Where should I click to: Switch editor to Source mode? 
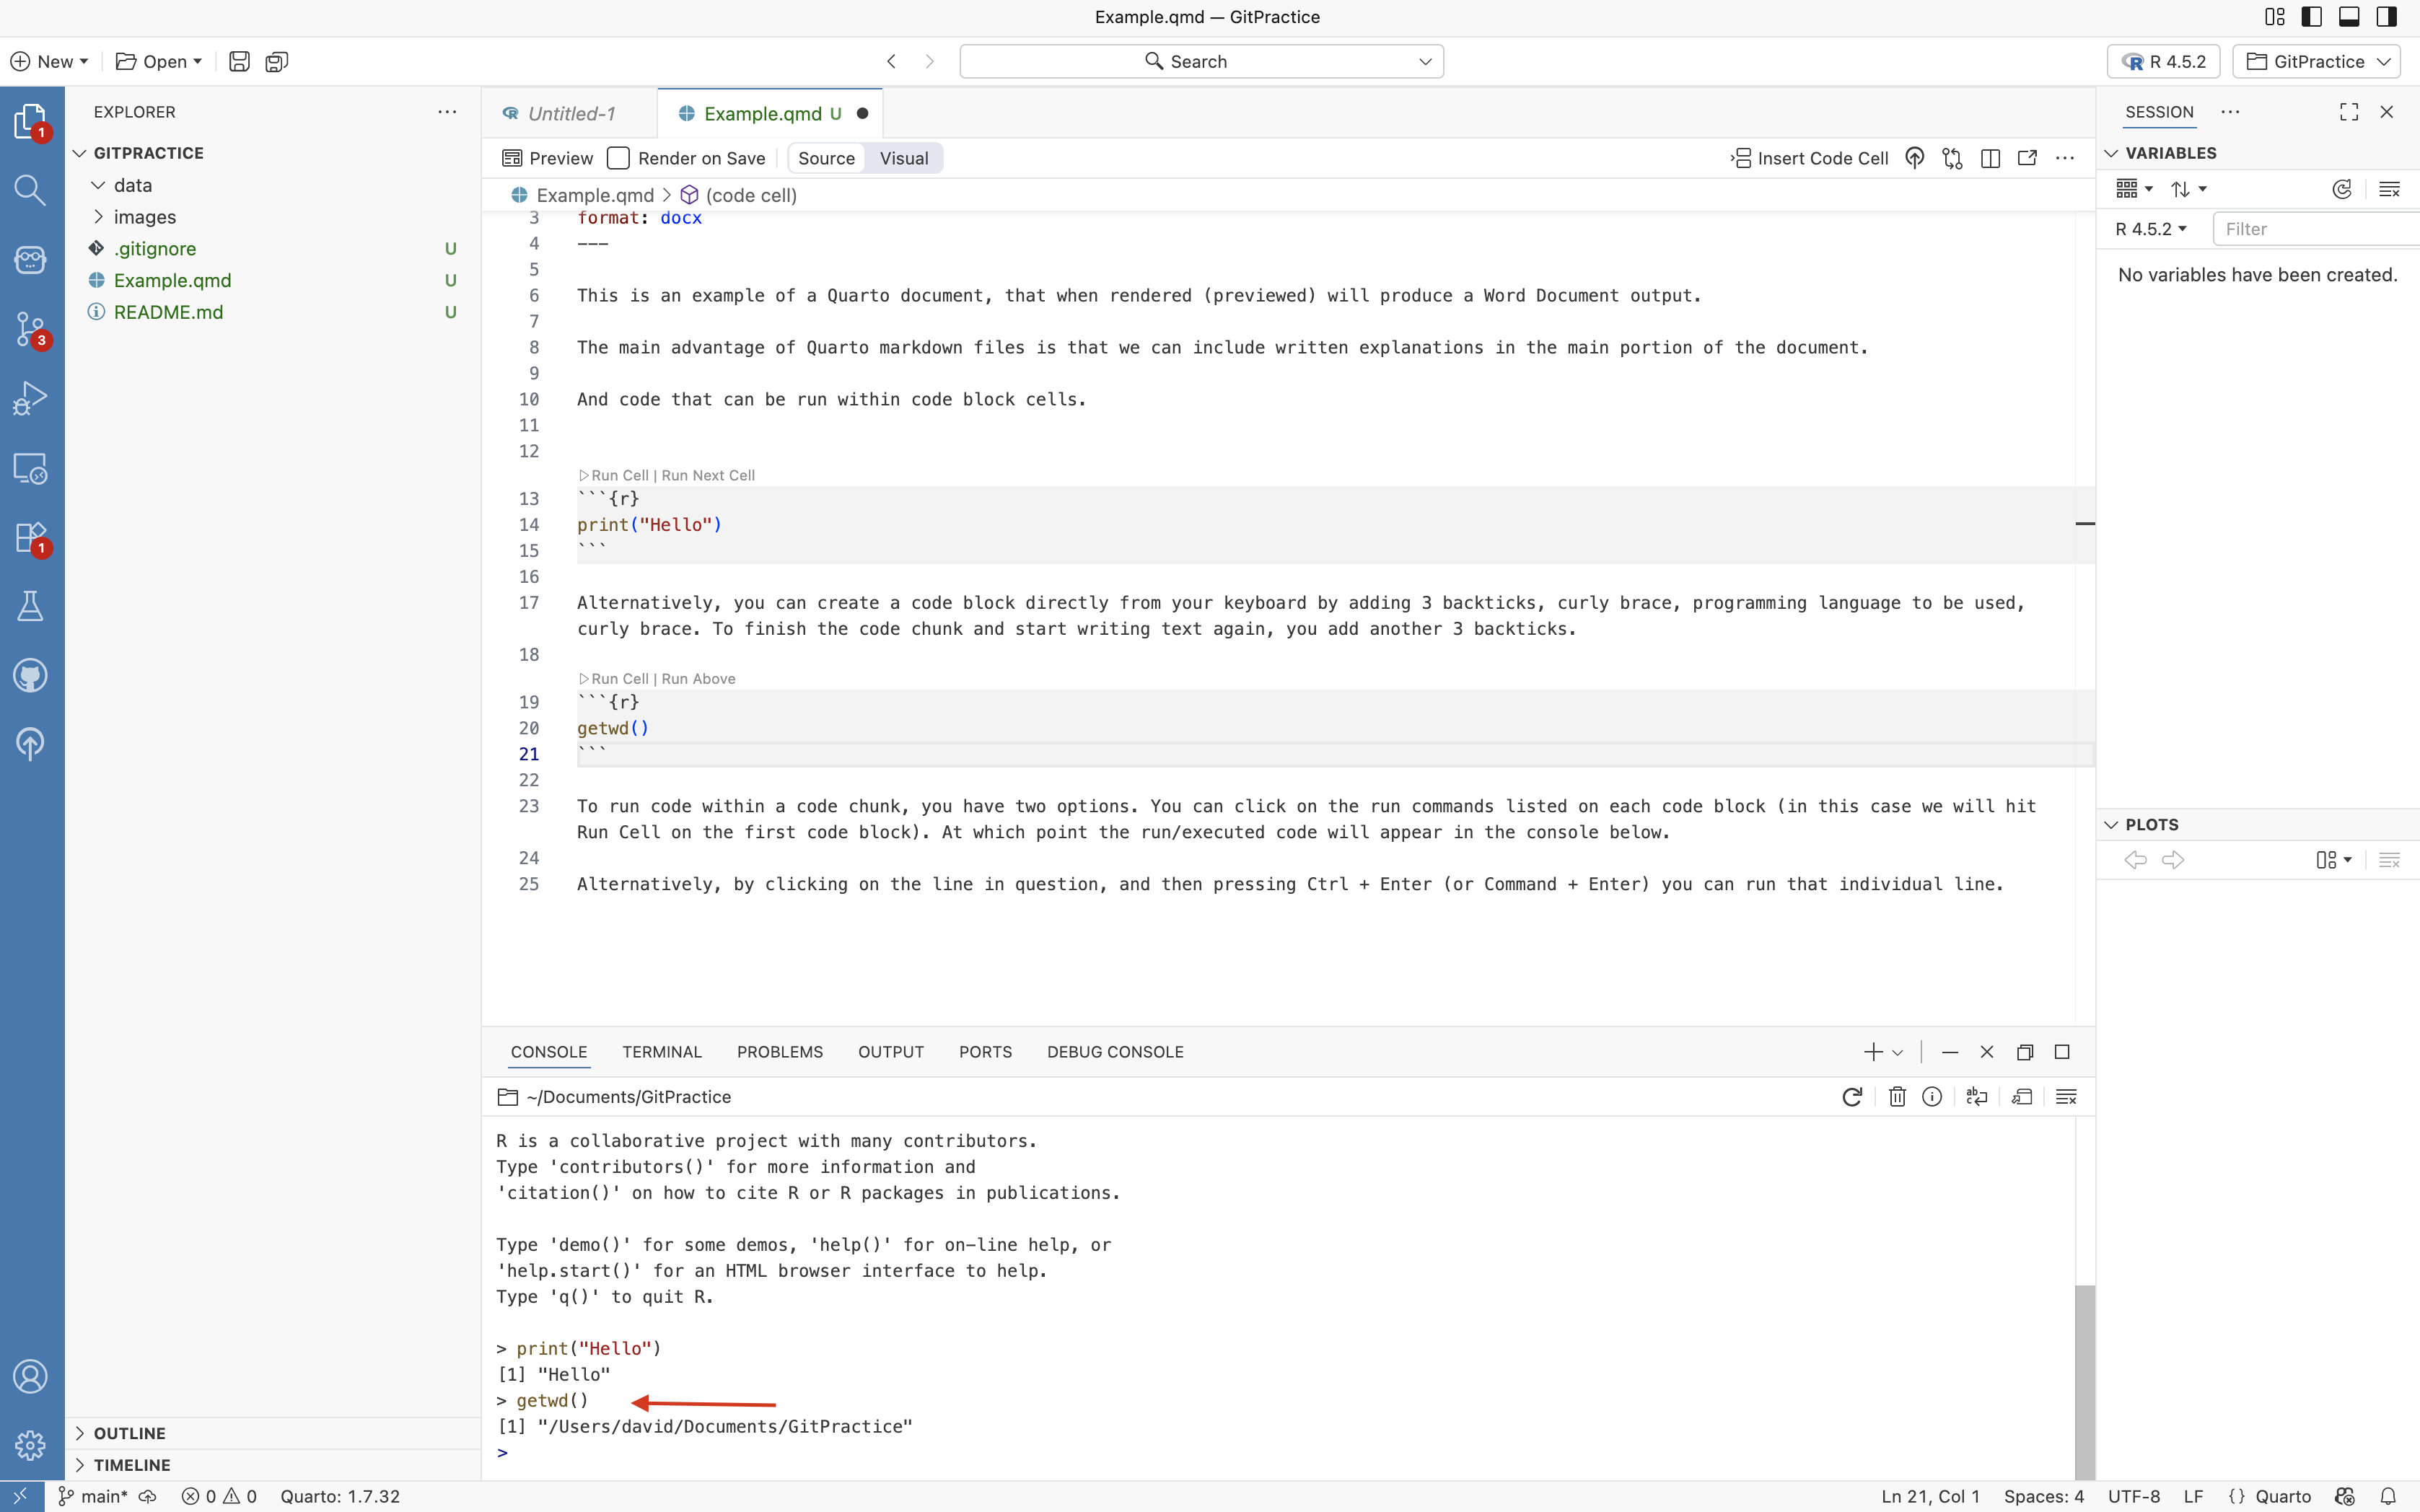[x=826, y=158]
